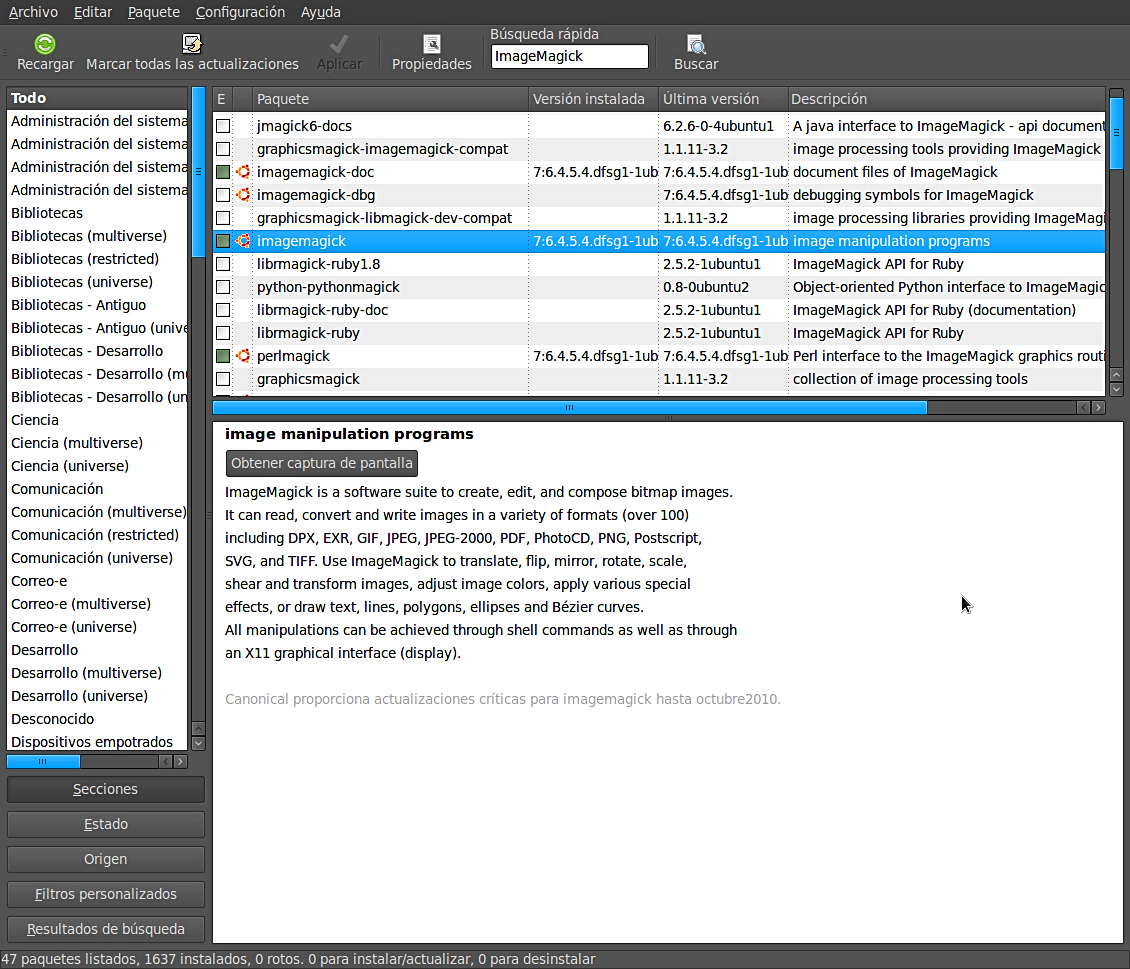Image resolution: width=1130 pixels, height=969 pixels.
Task: Toggle checkbox for librmagick-ruby1.8
Action: (x=223, y=264)
